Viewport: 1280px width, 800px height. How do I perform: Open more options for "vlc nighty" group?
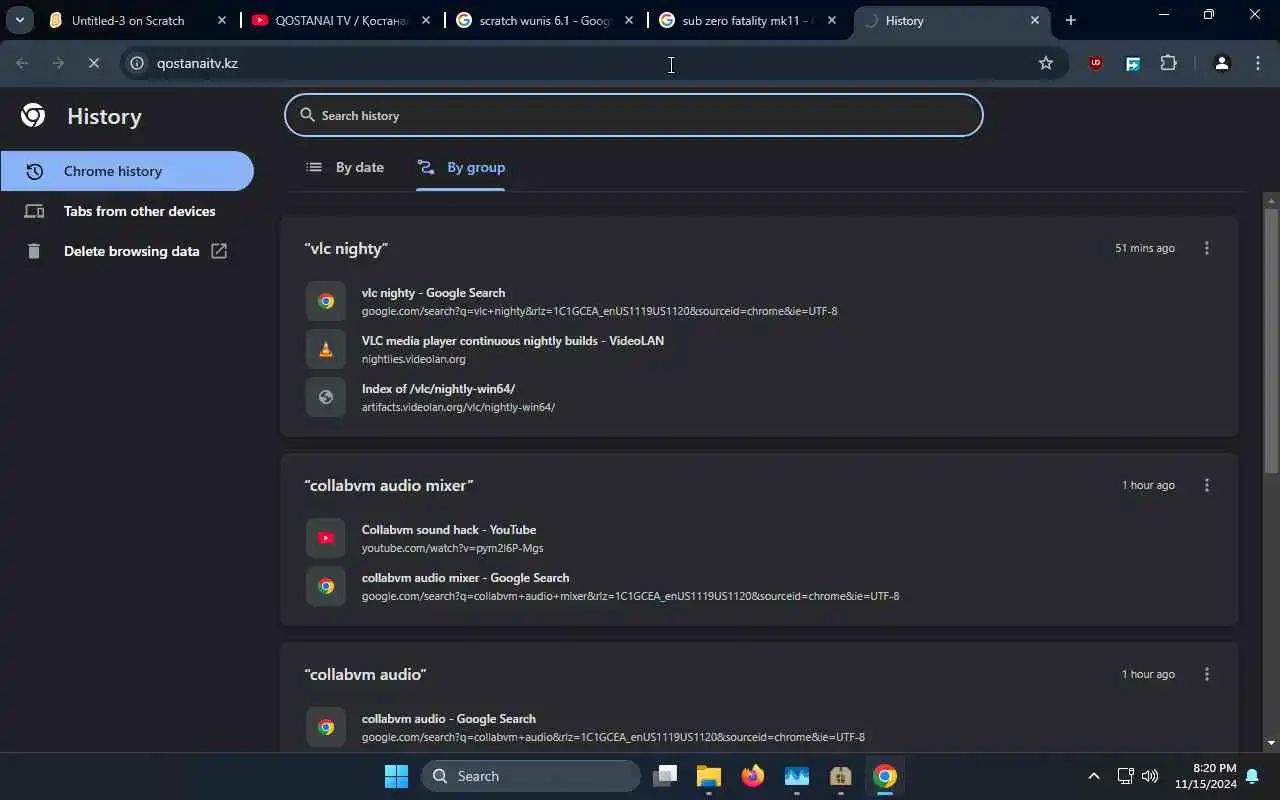pos(1207,248)
